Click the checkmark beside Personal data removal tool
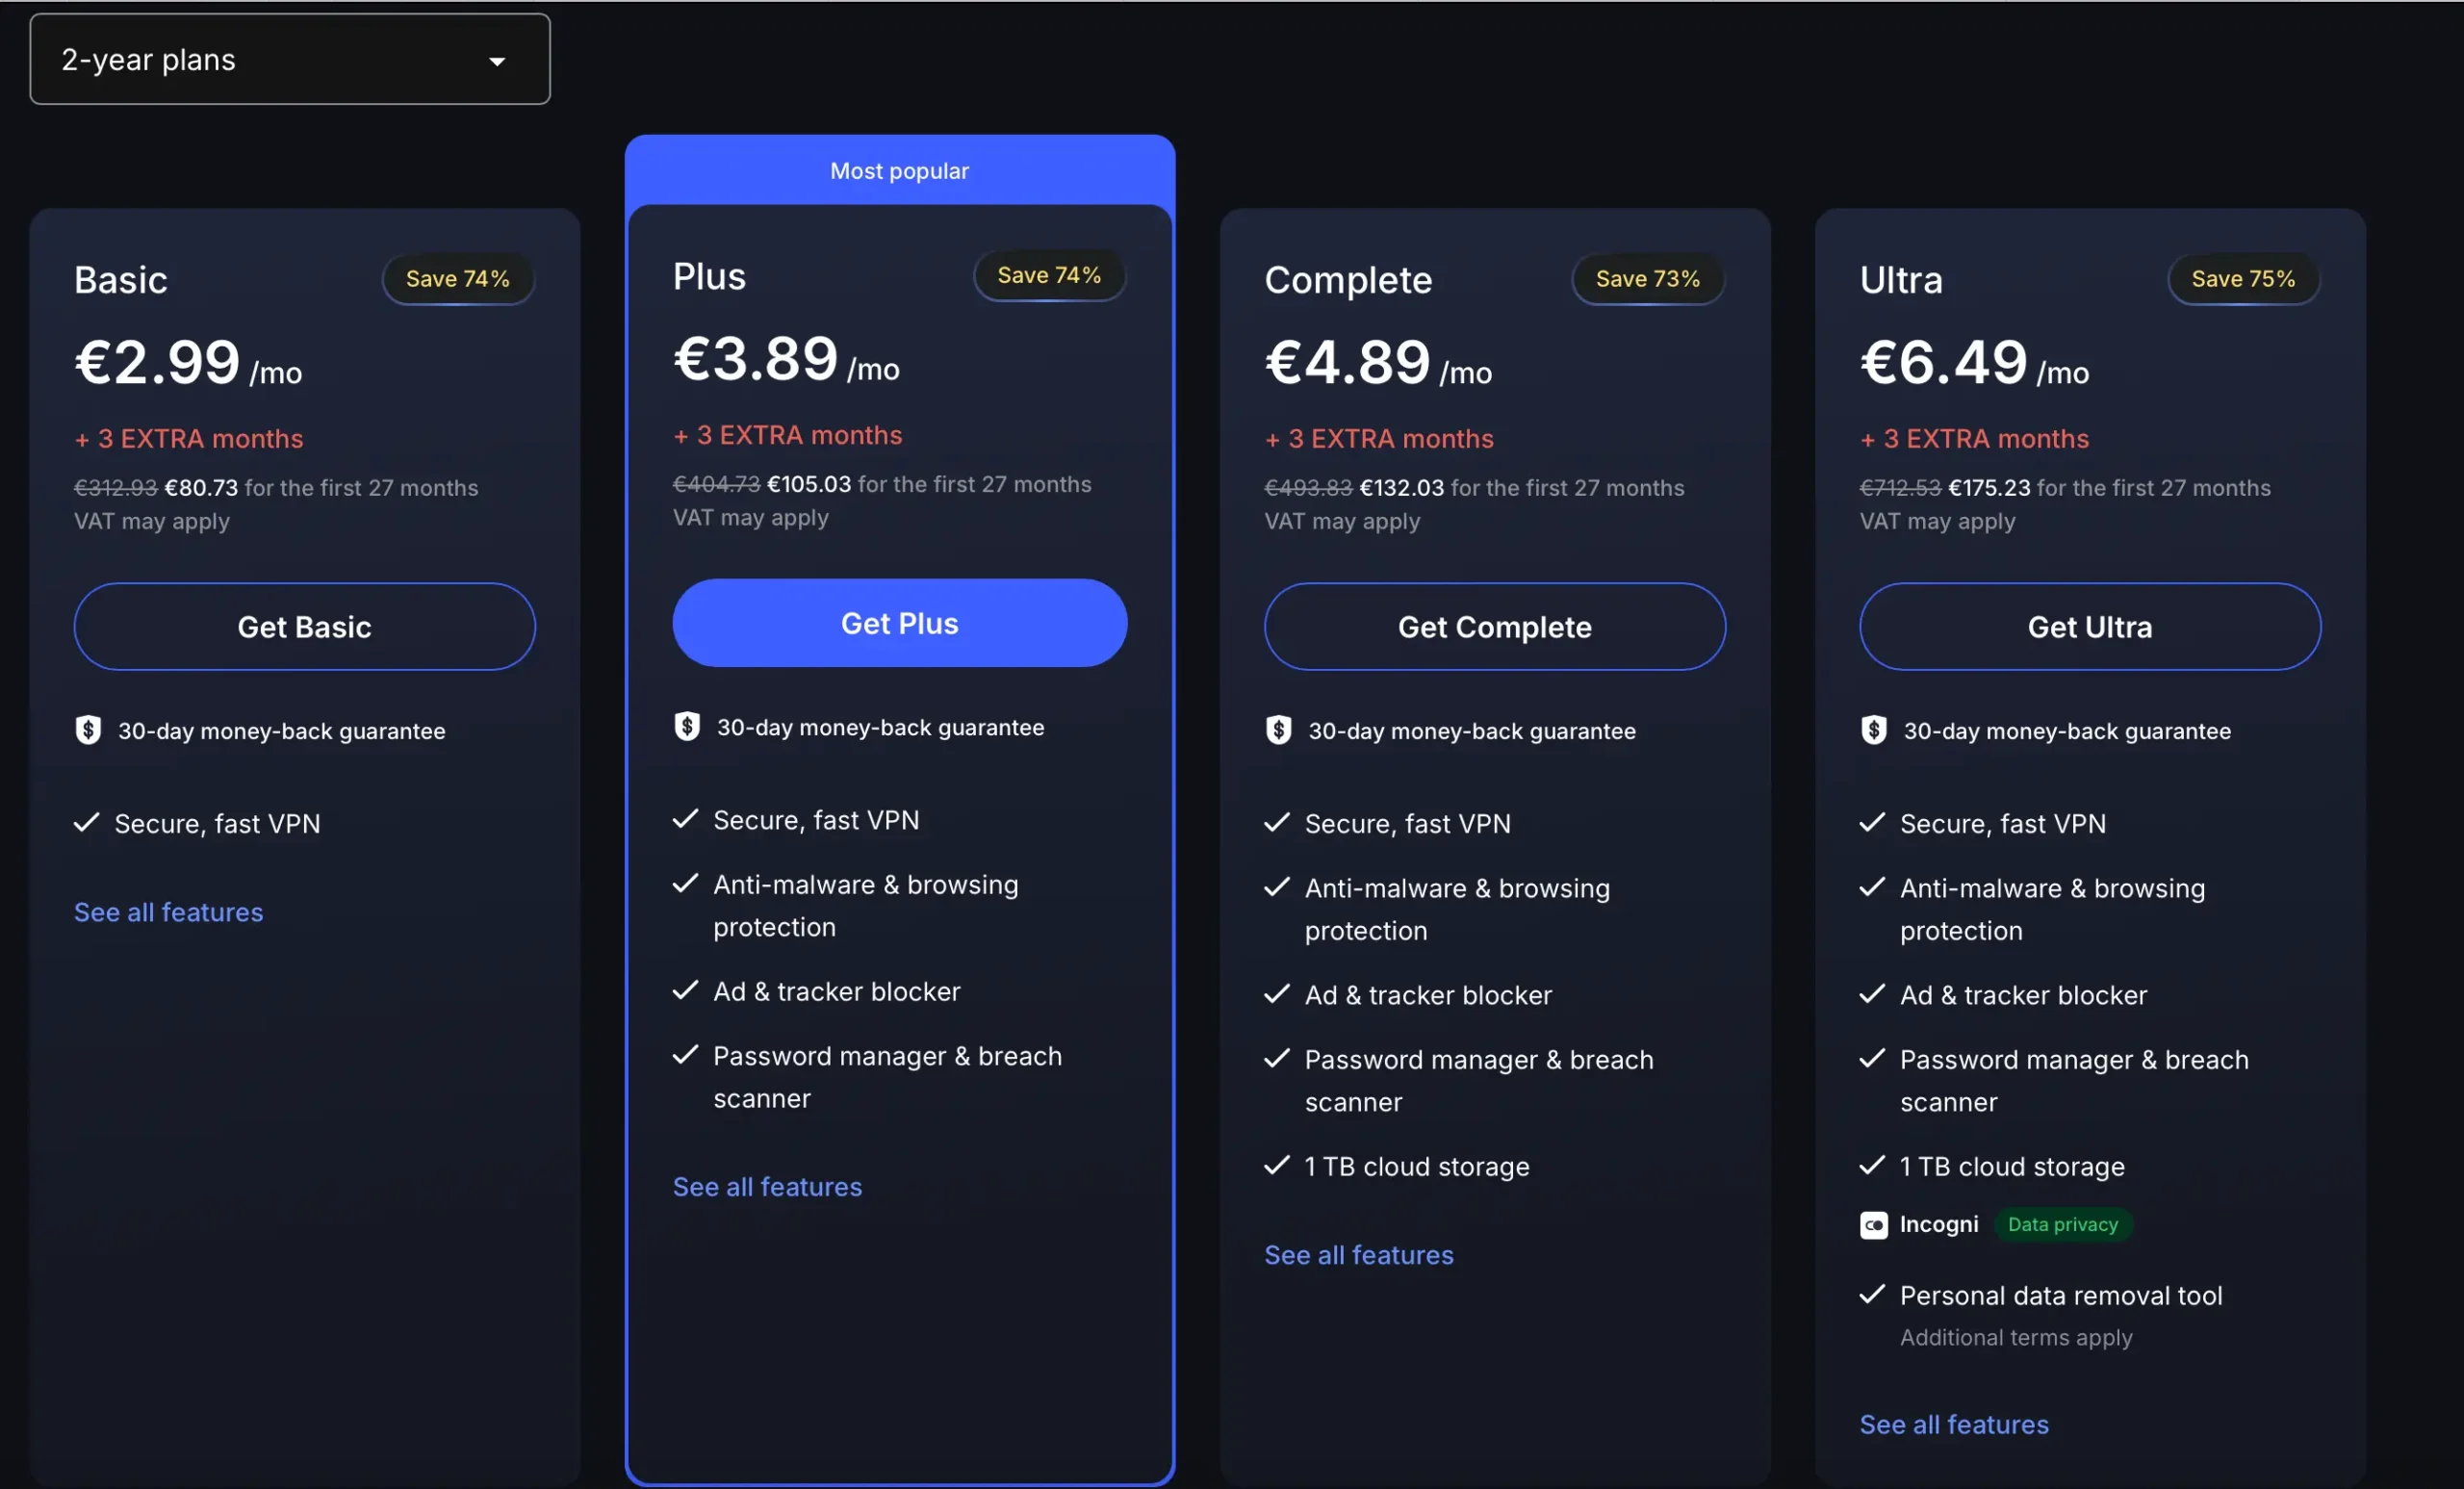This screenshot has height=1489, width=2464. click(1871, 1294)
